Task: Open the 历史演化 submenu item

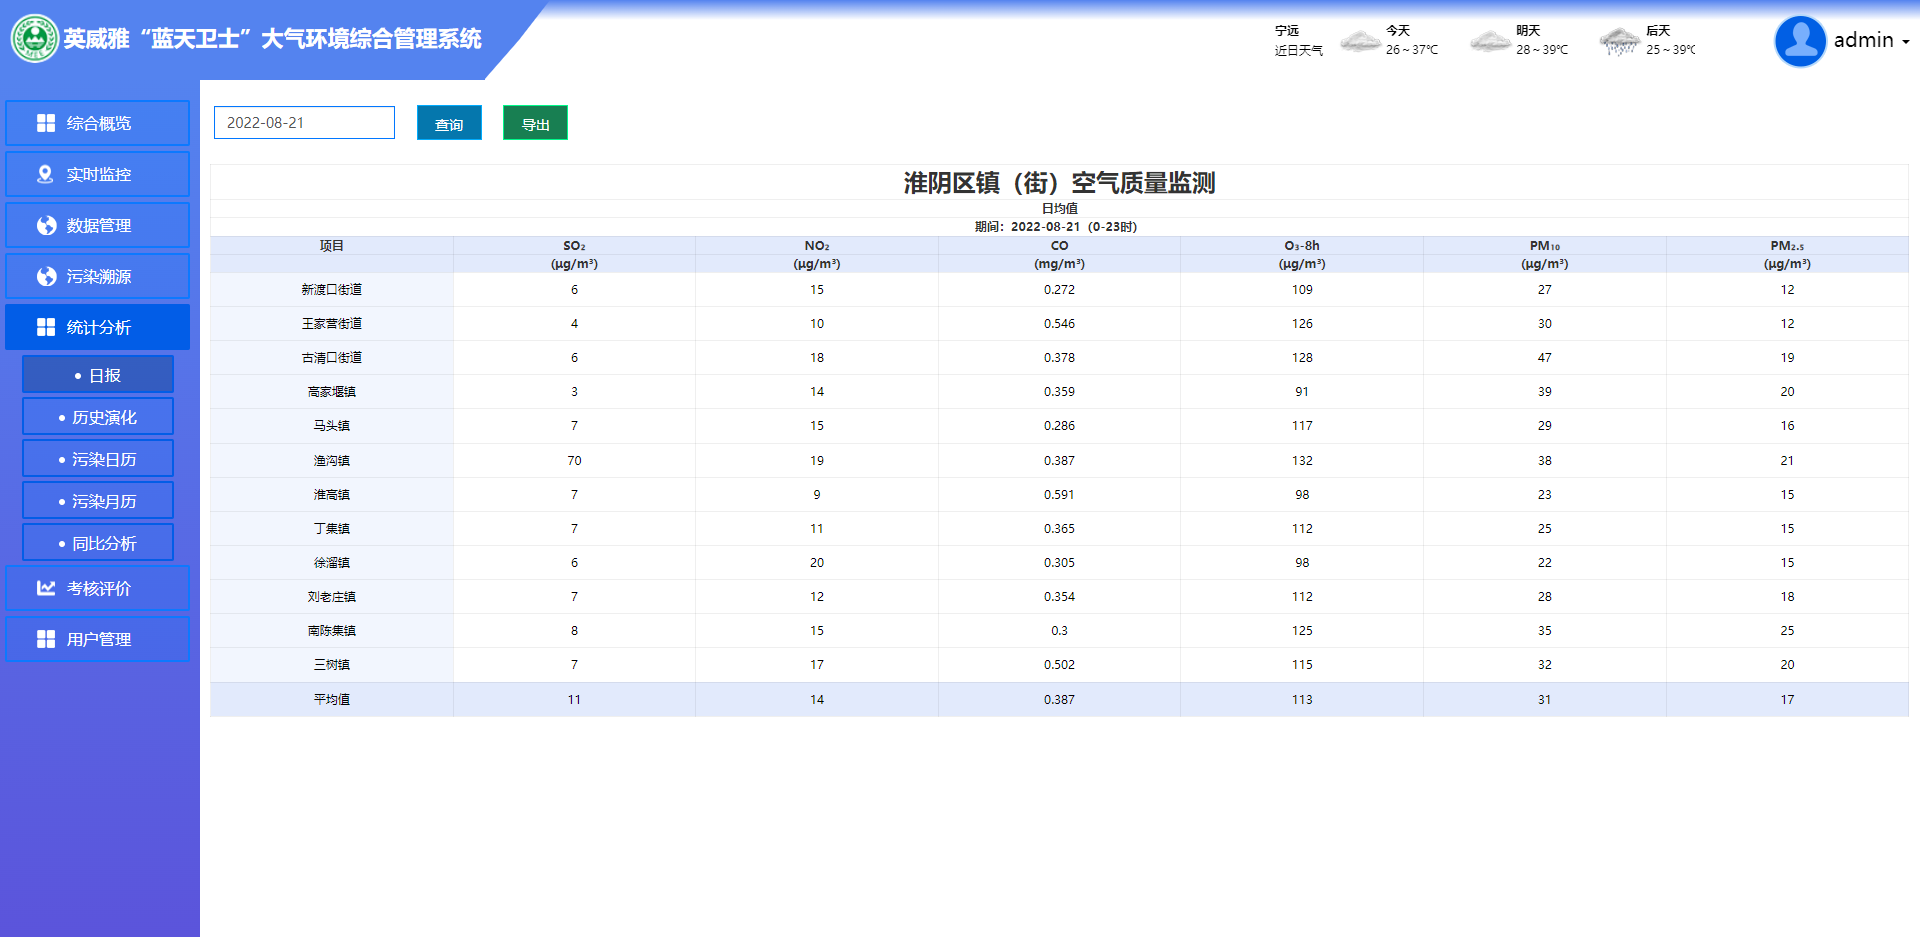Action: coord(98,417)
